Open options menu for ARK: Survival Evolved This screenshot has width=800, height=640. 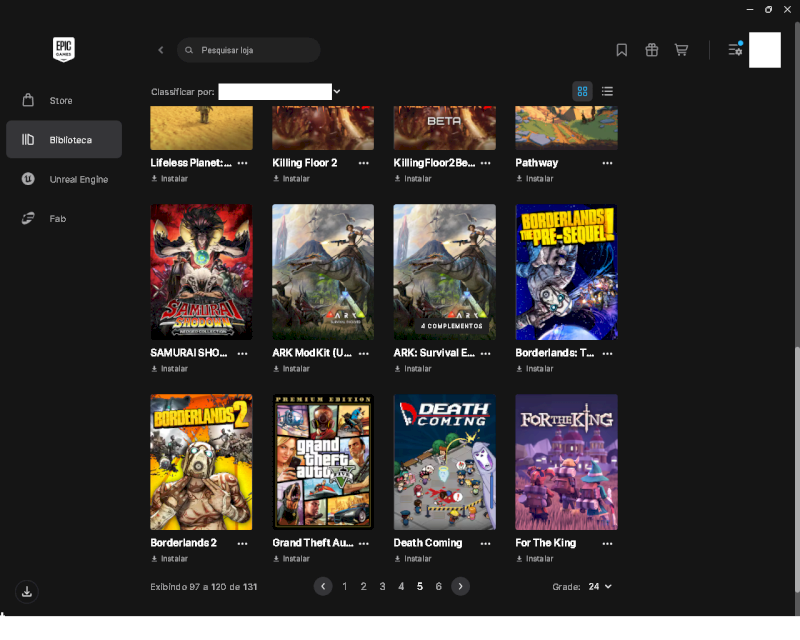[486, 353]
